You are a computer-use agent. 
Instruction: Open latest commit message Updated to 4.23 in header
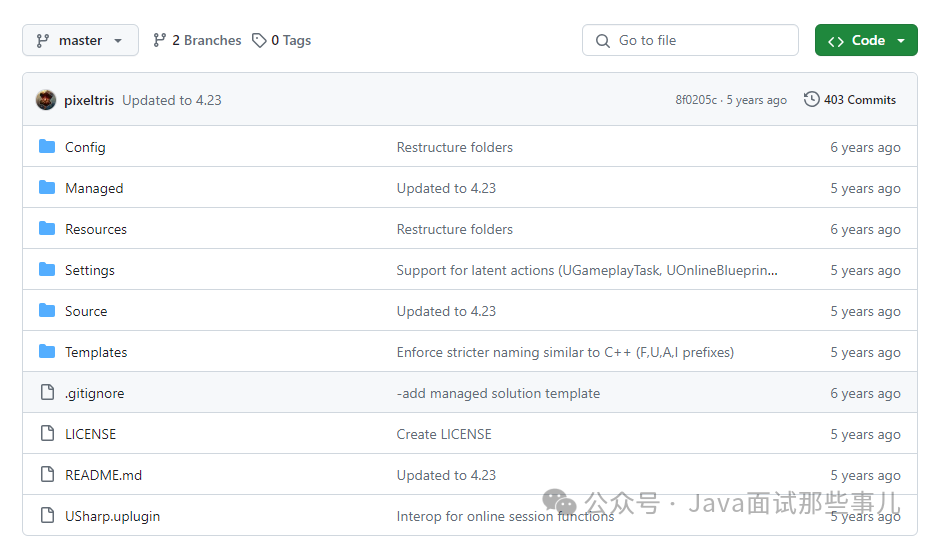pyautogui.click(x=172, y=100)
